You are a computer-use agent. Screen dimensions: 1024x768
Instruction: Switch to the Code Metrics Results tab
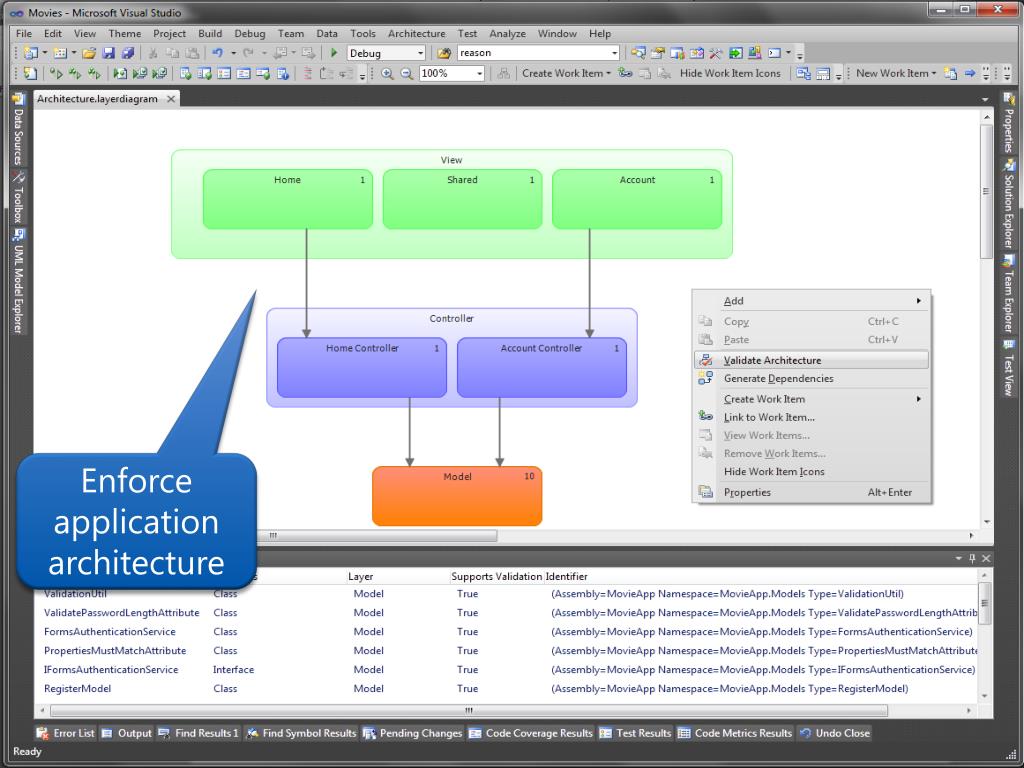[742, 733]
